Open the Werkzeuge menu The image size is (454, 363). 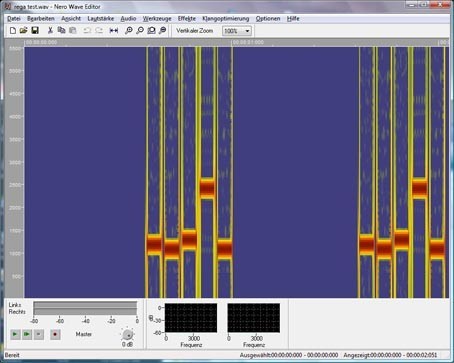click(x=157, y=19)
